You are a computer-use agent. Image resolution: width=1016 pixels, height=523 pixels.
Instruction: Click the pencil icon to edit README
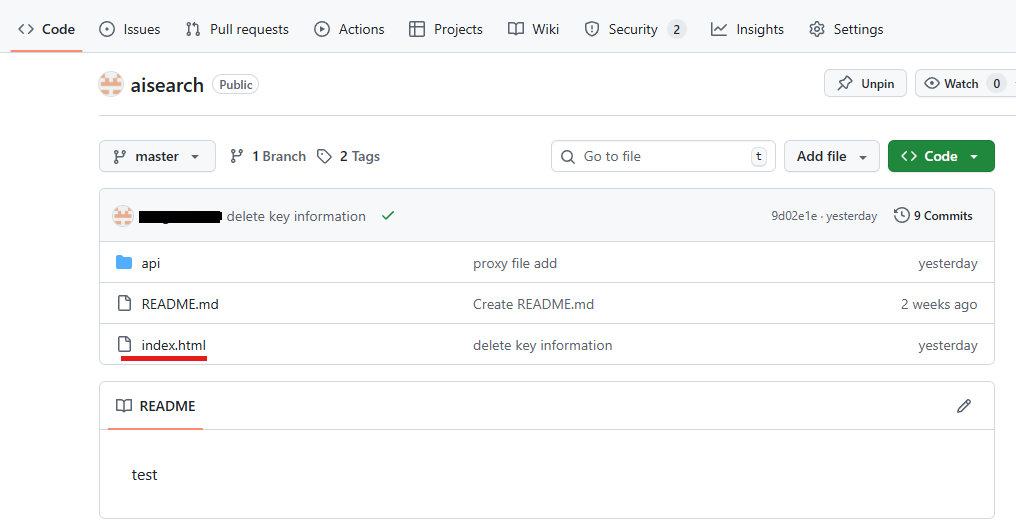point(964,406)
